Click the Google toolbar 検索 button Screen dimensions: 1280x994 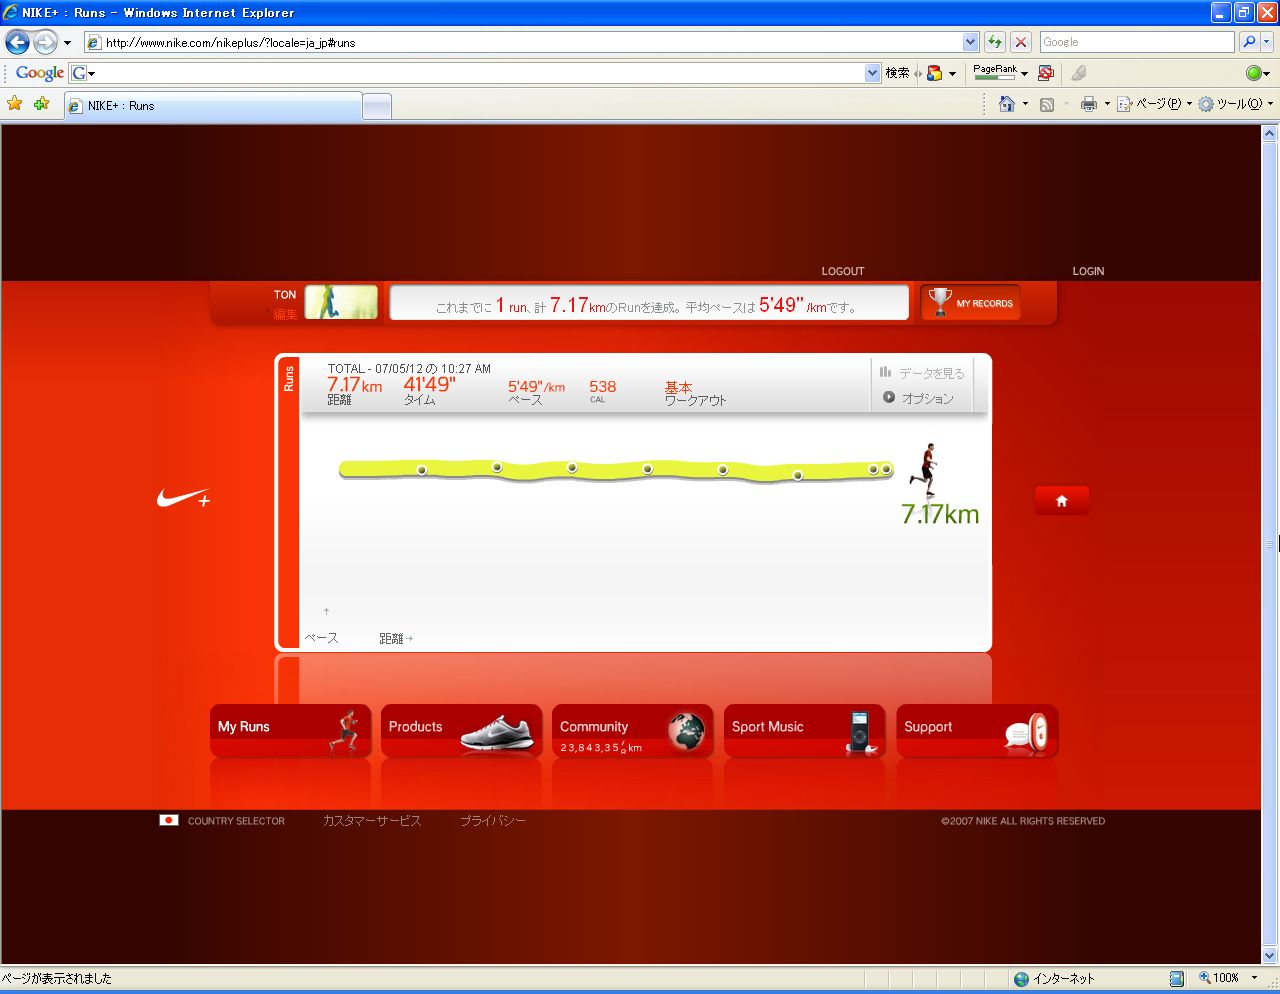[897, 73]
